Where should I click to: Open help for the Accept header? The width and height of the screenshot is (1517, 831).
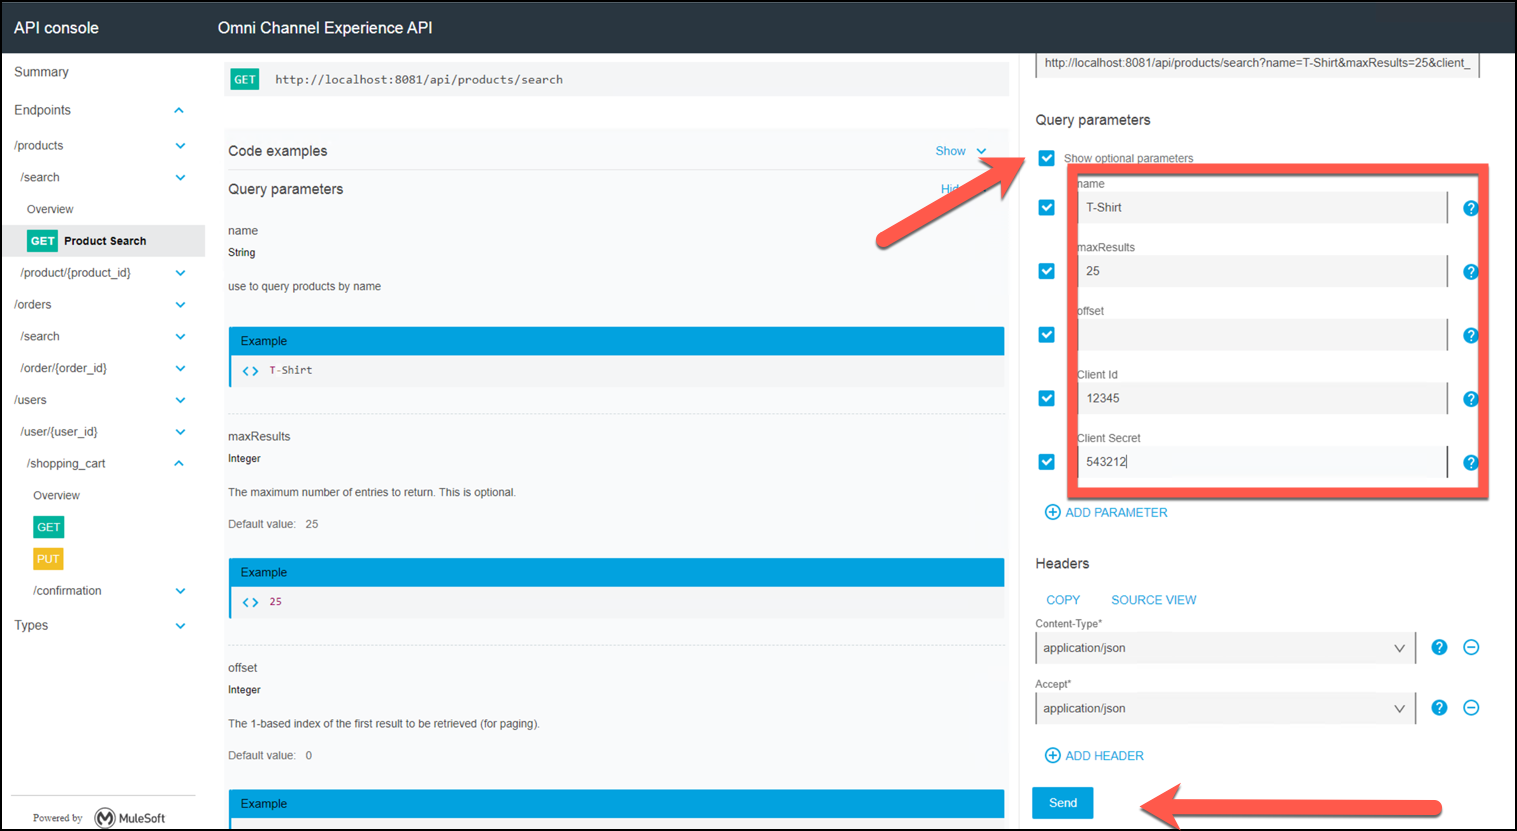[1439, 707]
